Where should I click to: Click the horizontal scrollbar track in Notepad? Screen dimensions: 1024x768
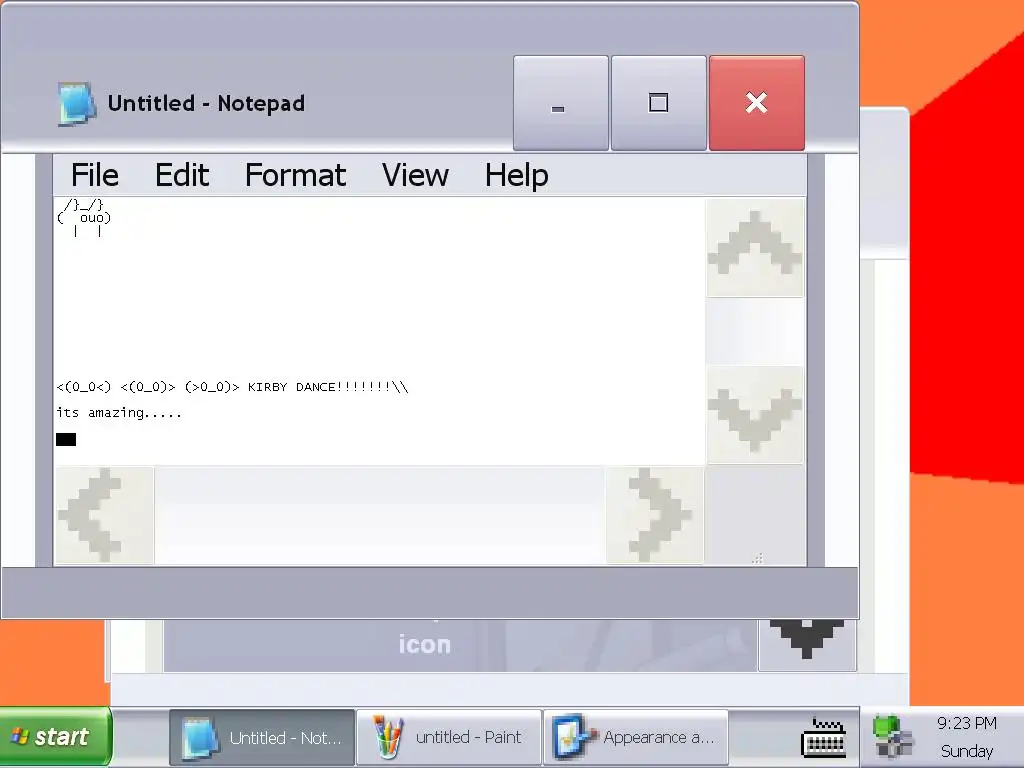pyautogui.click(x=380, y=515)
